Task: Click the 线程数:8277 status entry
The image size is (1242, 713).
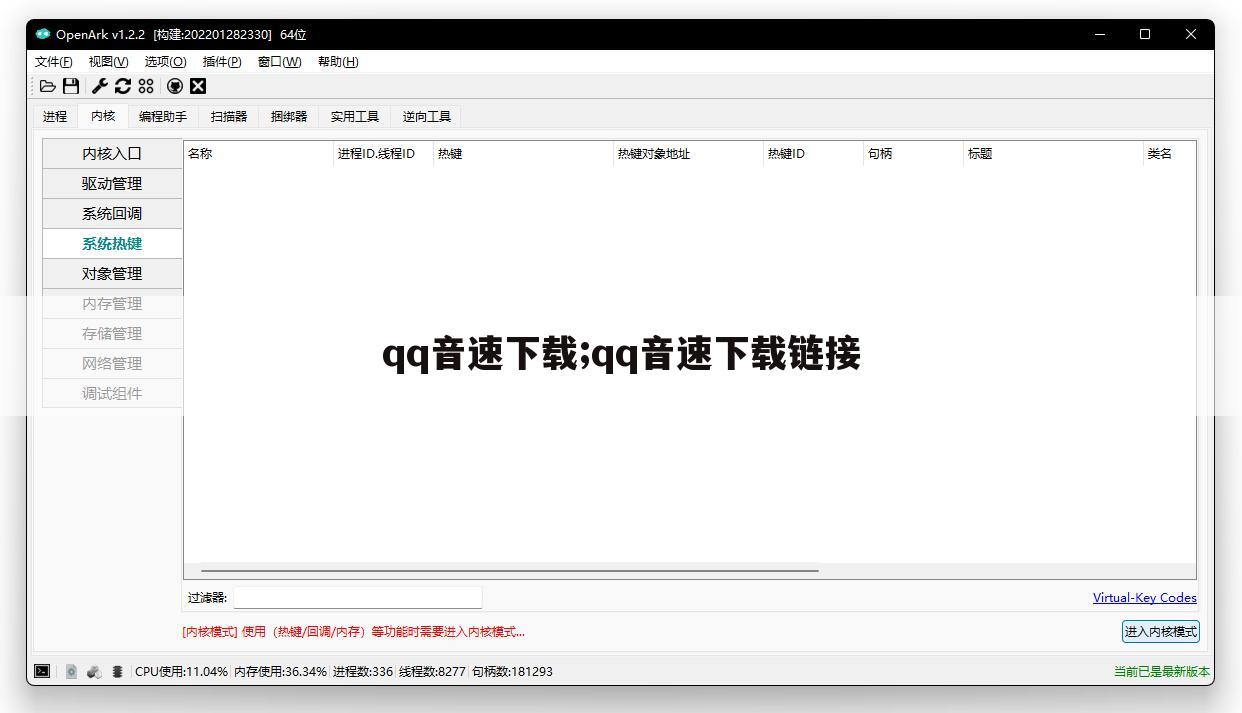Action: [x=432, y=671]
